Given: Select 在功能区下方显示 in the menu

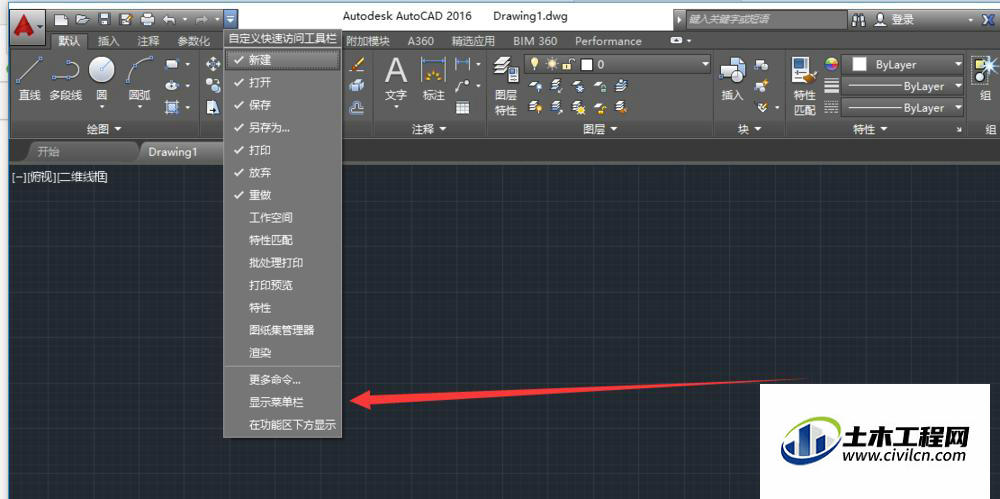Looking at the screenshot, I should tap(283, 424).
